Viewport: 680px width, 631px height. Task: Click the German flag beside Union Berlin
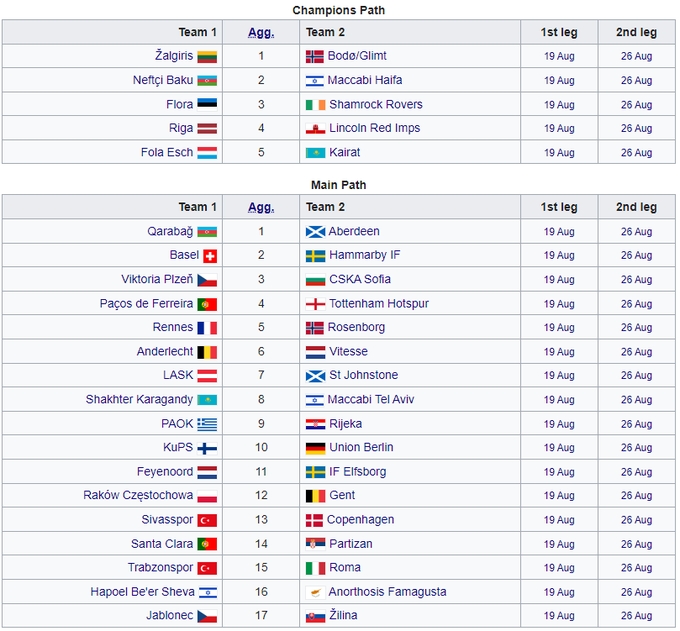point(314,448)
